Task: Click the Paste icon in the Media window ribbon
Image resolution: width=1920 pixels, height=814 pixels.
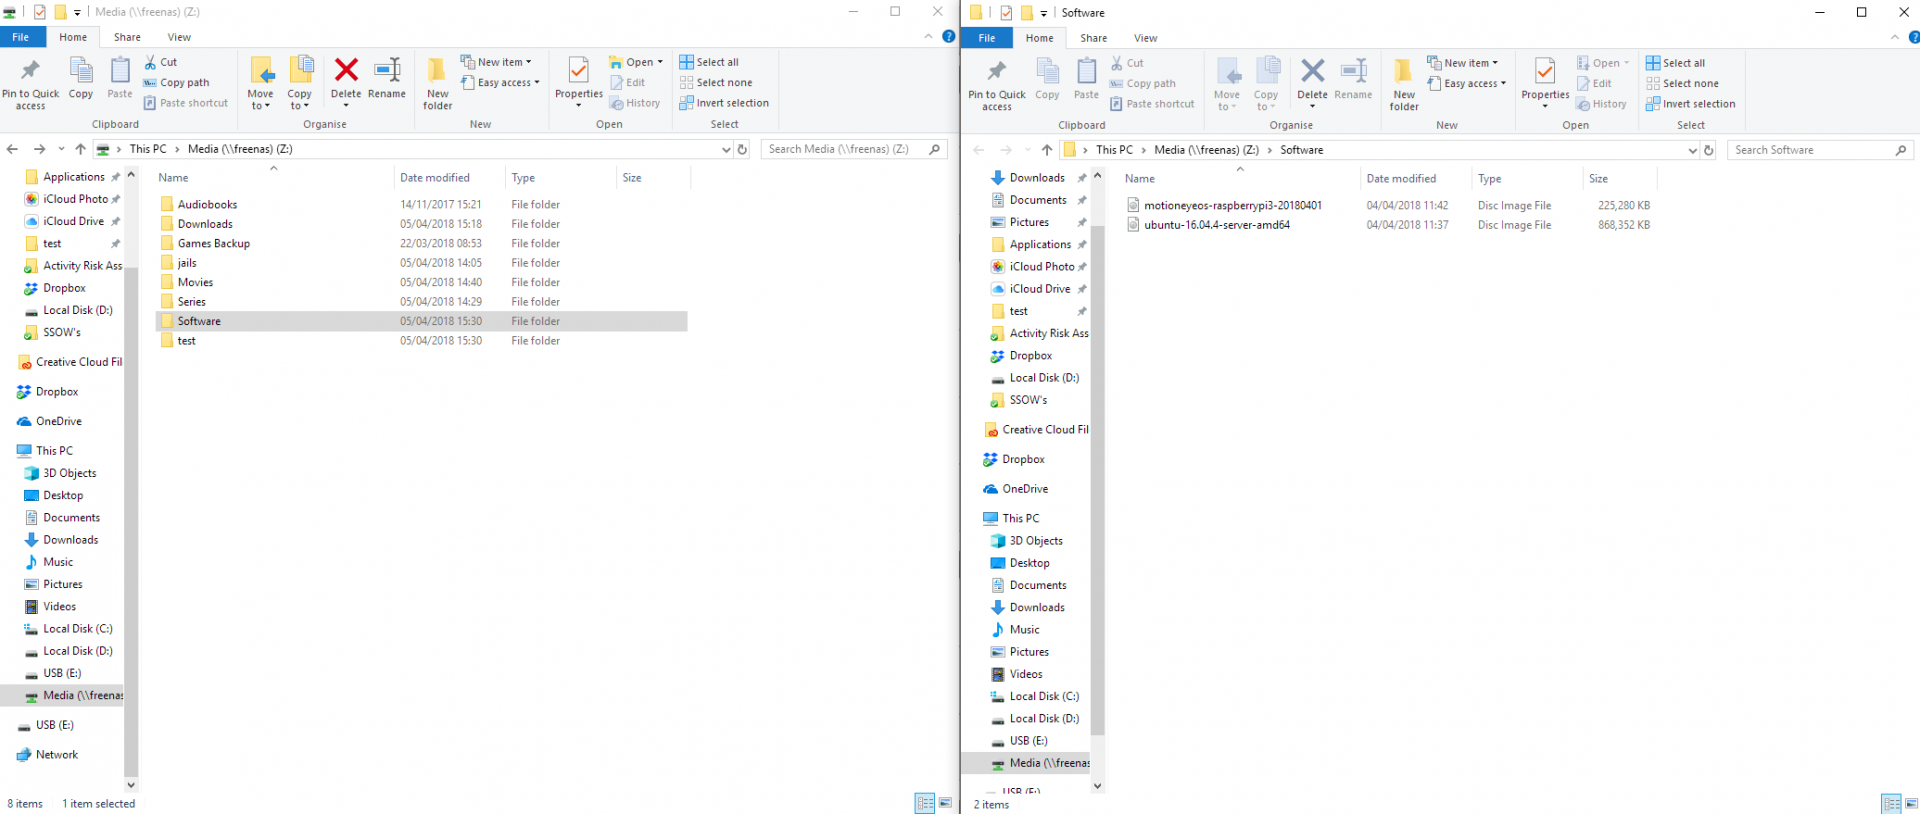Action: pyautogui.click(x=120, y=78)
